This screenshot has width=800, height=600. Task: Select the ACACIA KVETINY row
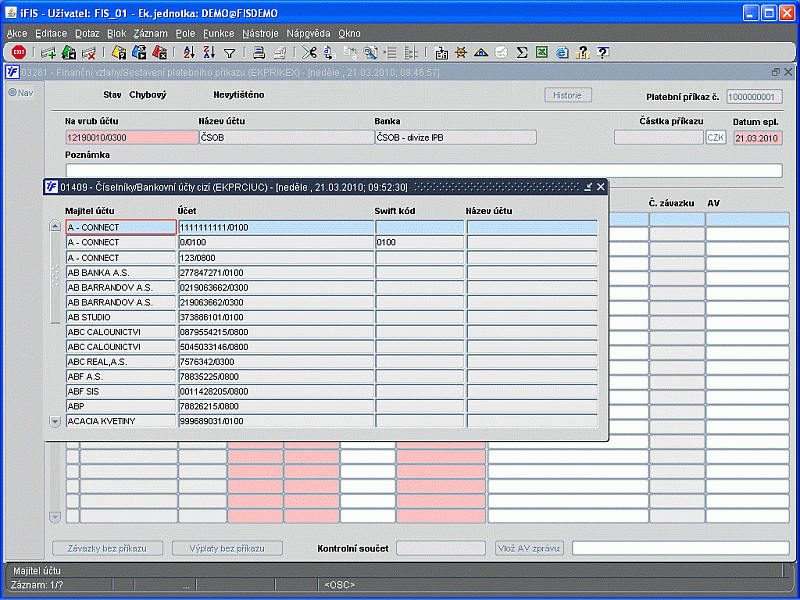(x=331, y=421)
